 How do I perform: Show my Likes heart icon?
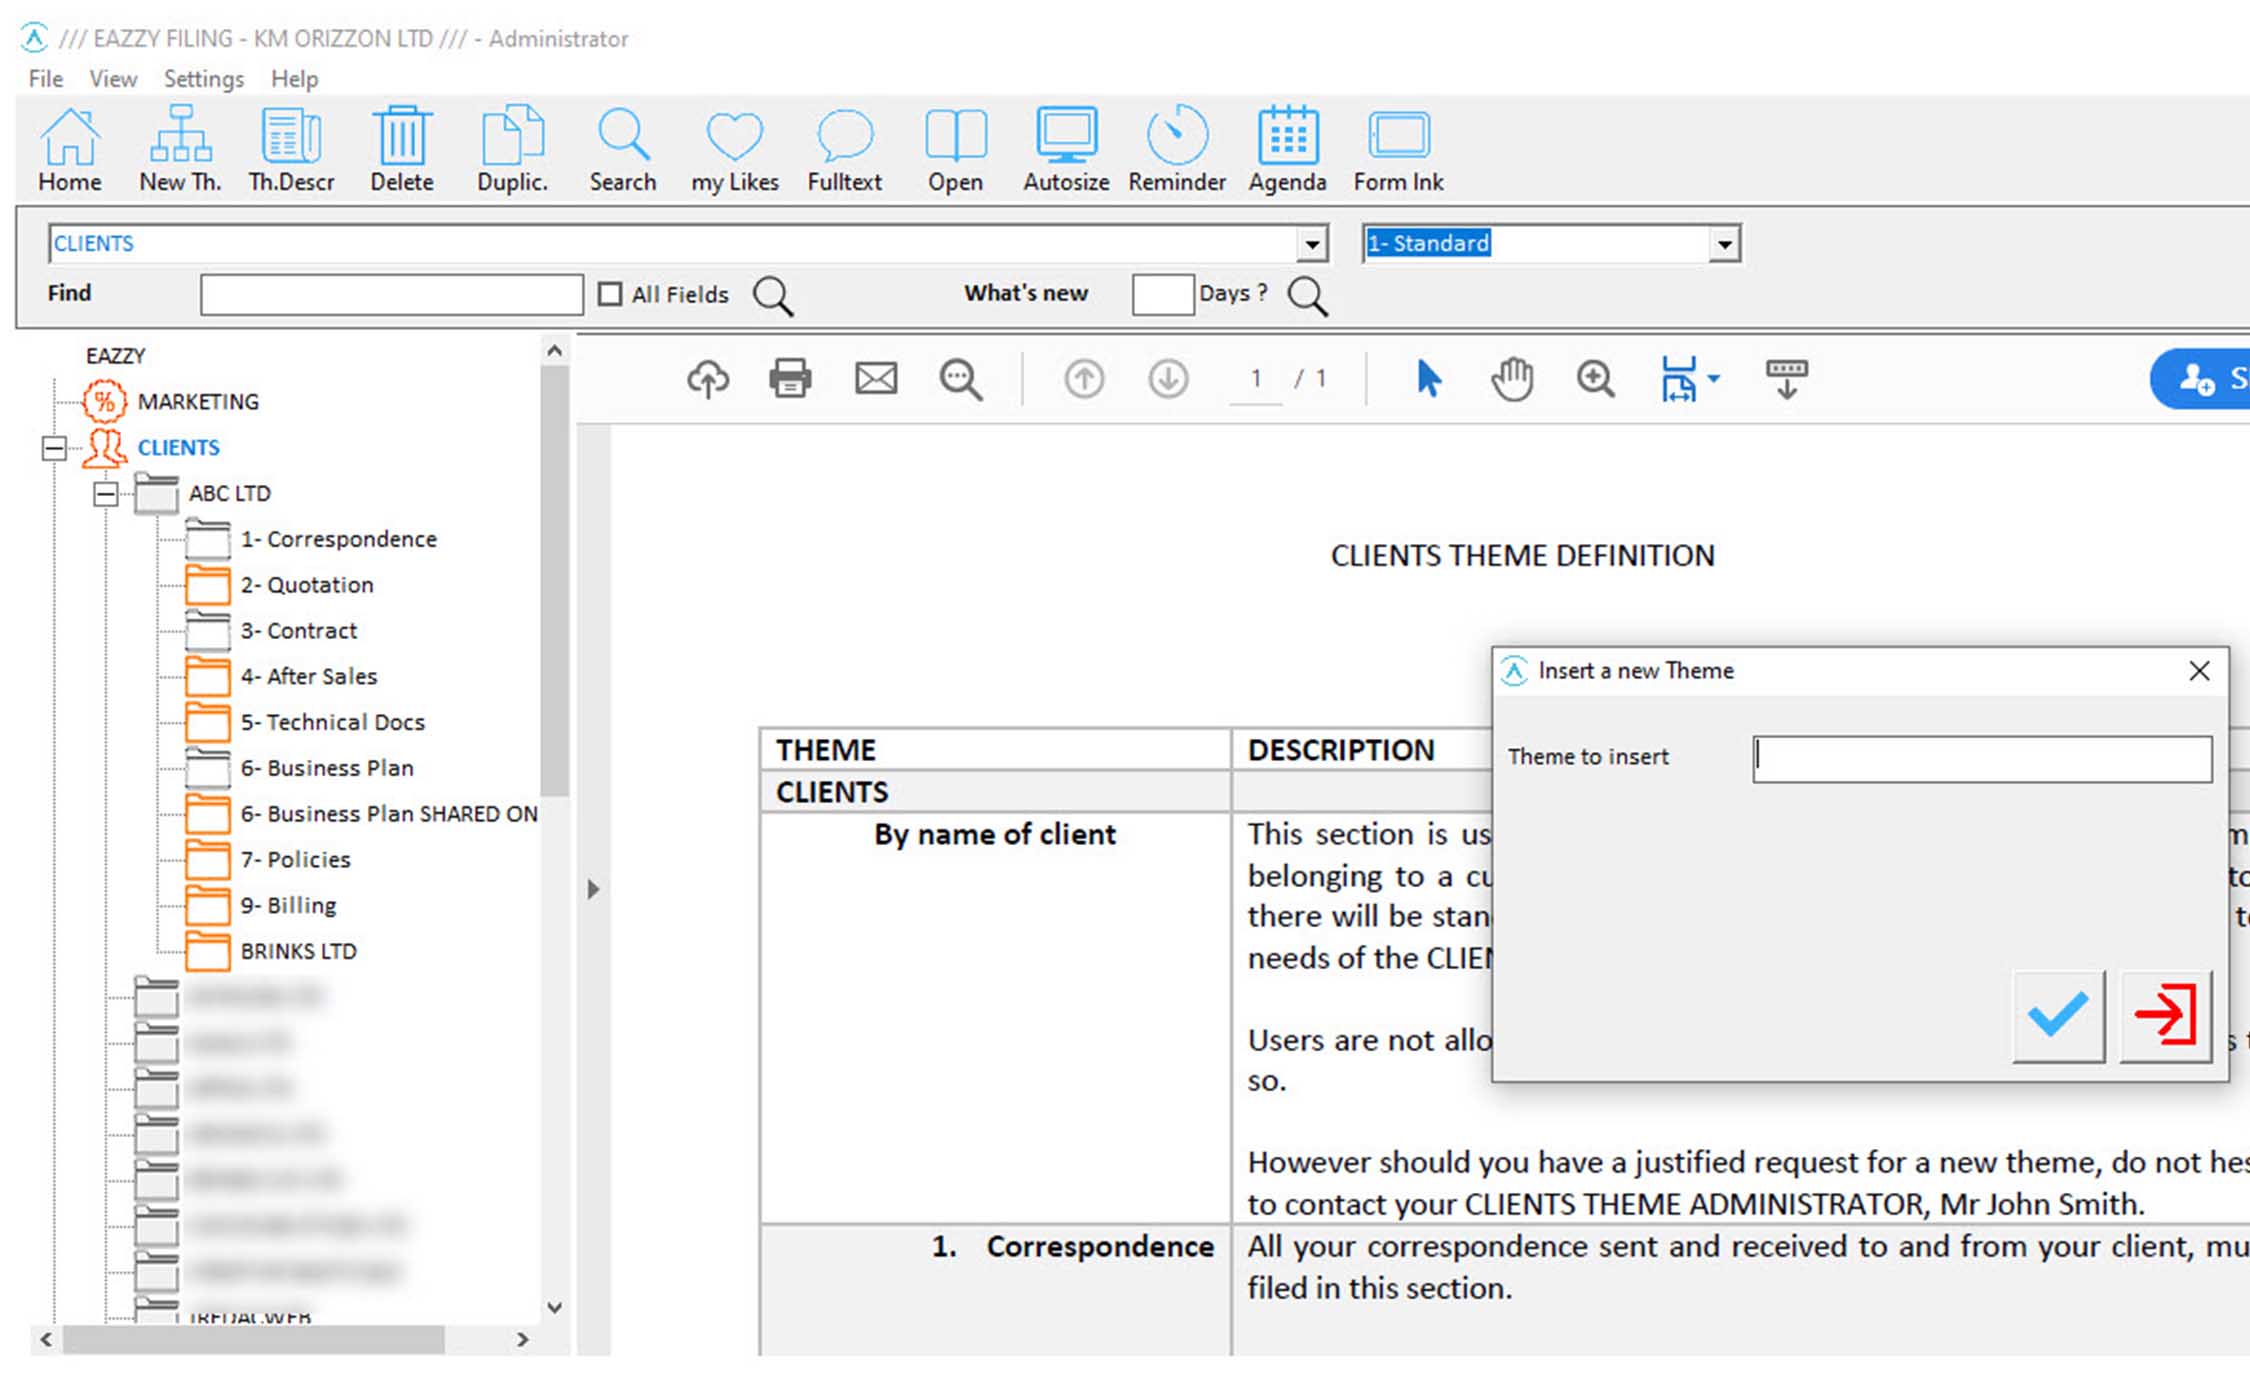coord(735,149)
